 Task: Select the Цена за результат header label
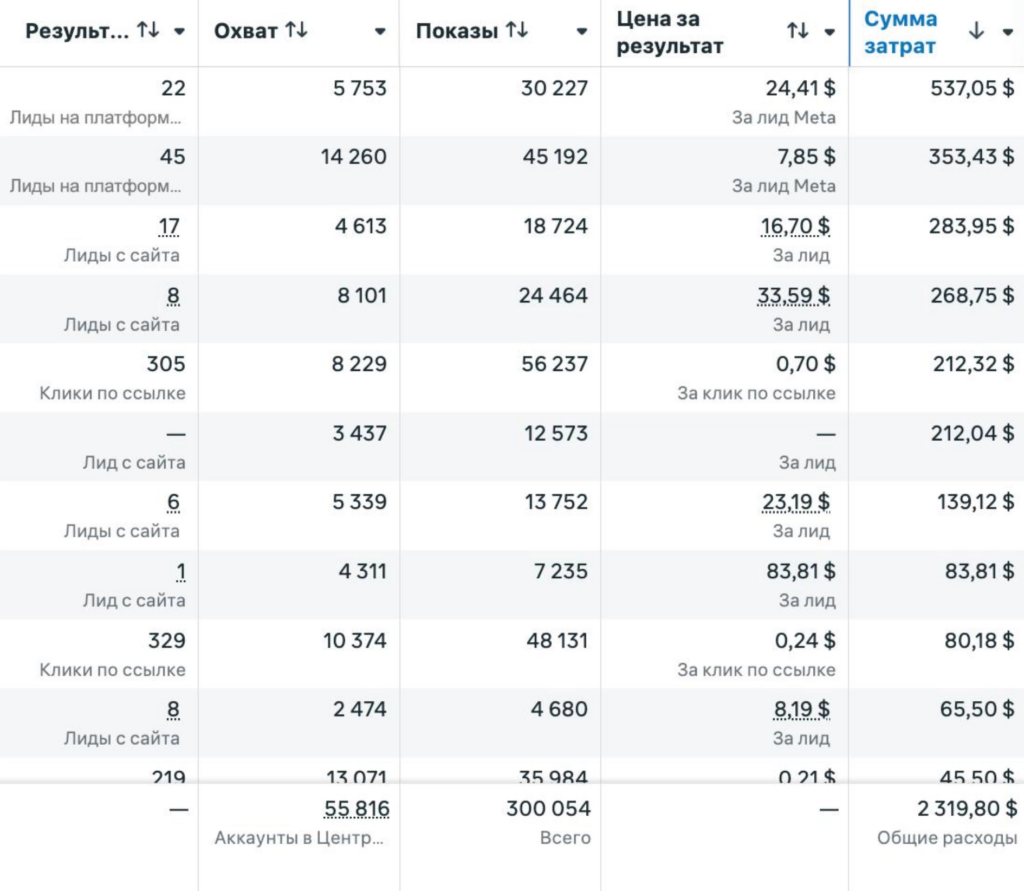pos(670,32)
